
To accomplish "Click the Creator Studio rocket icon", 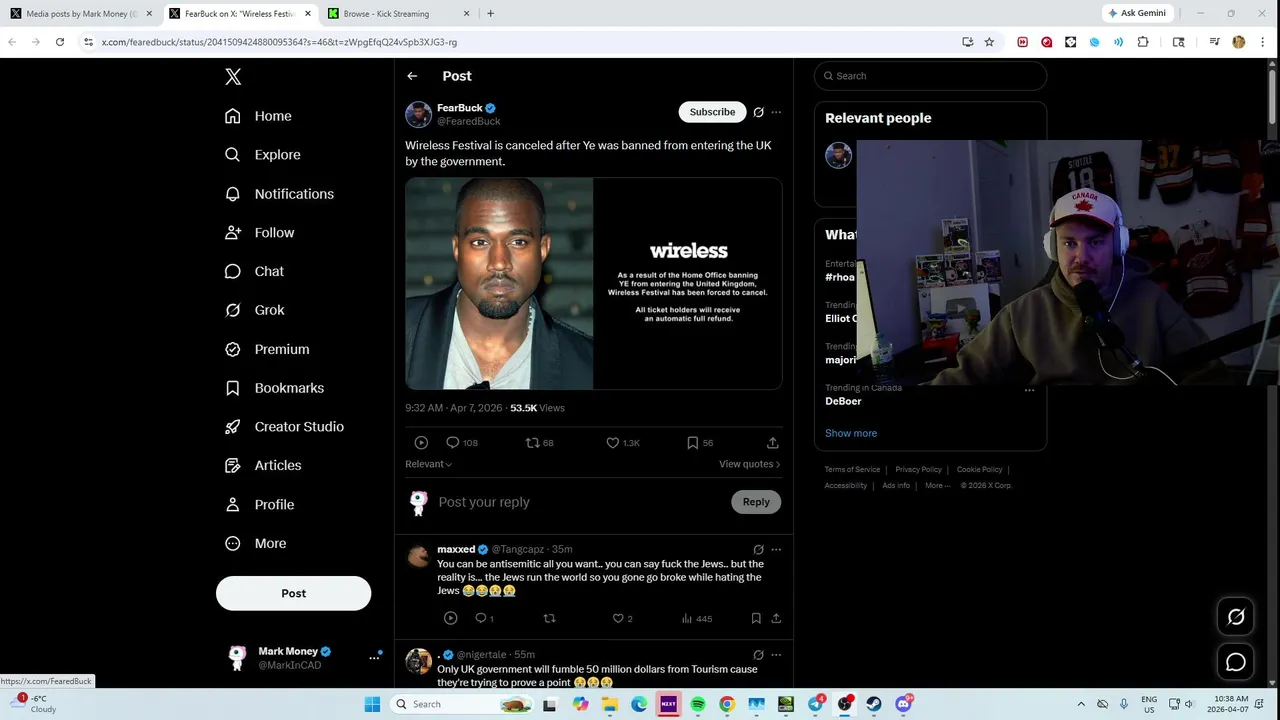I will tap(233, 427).
